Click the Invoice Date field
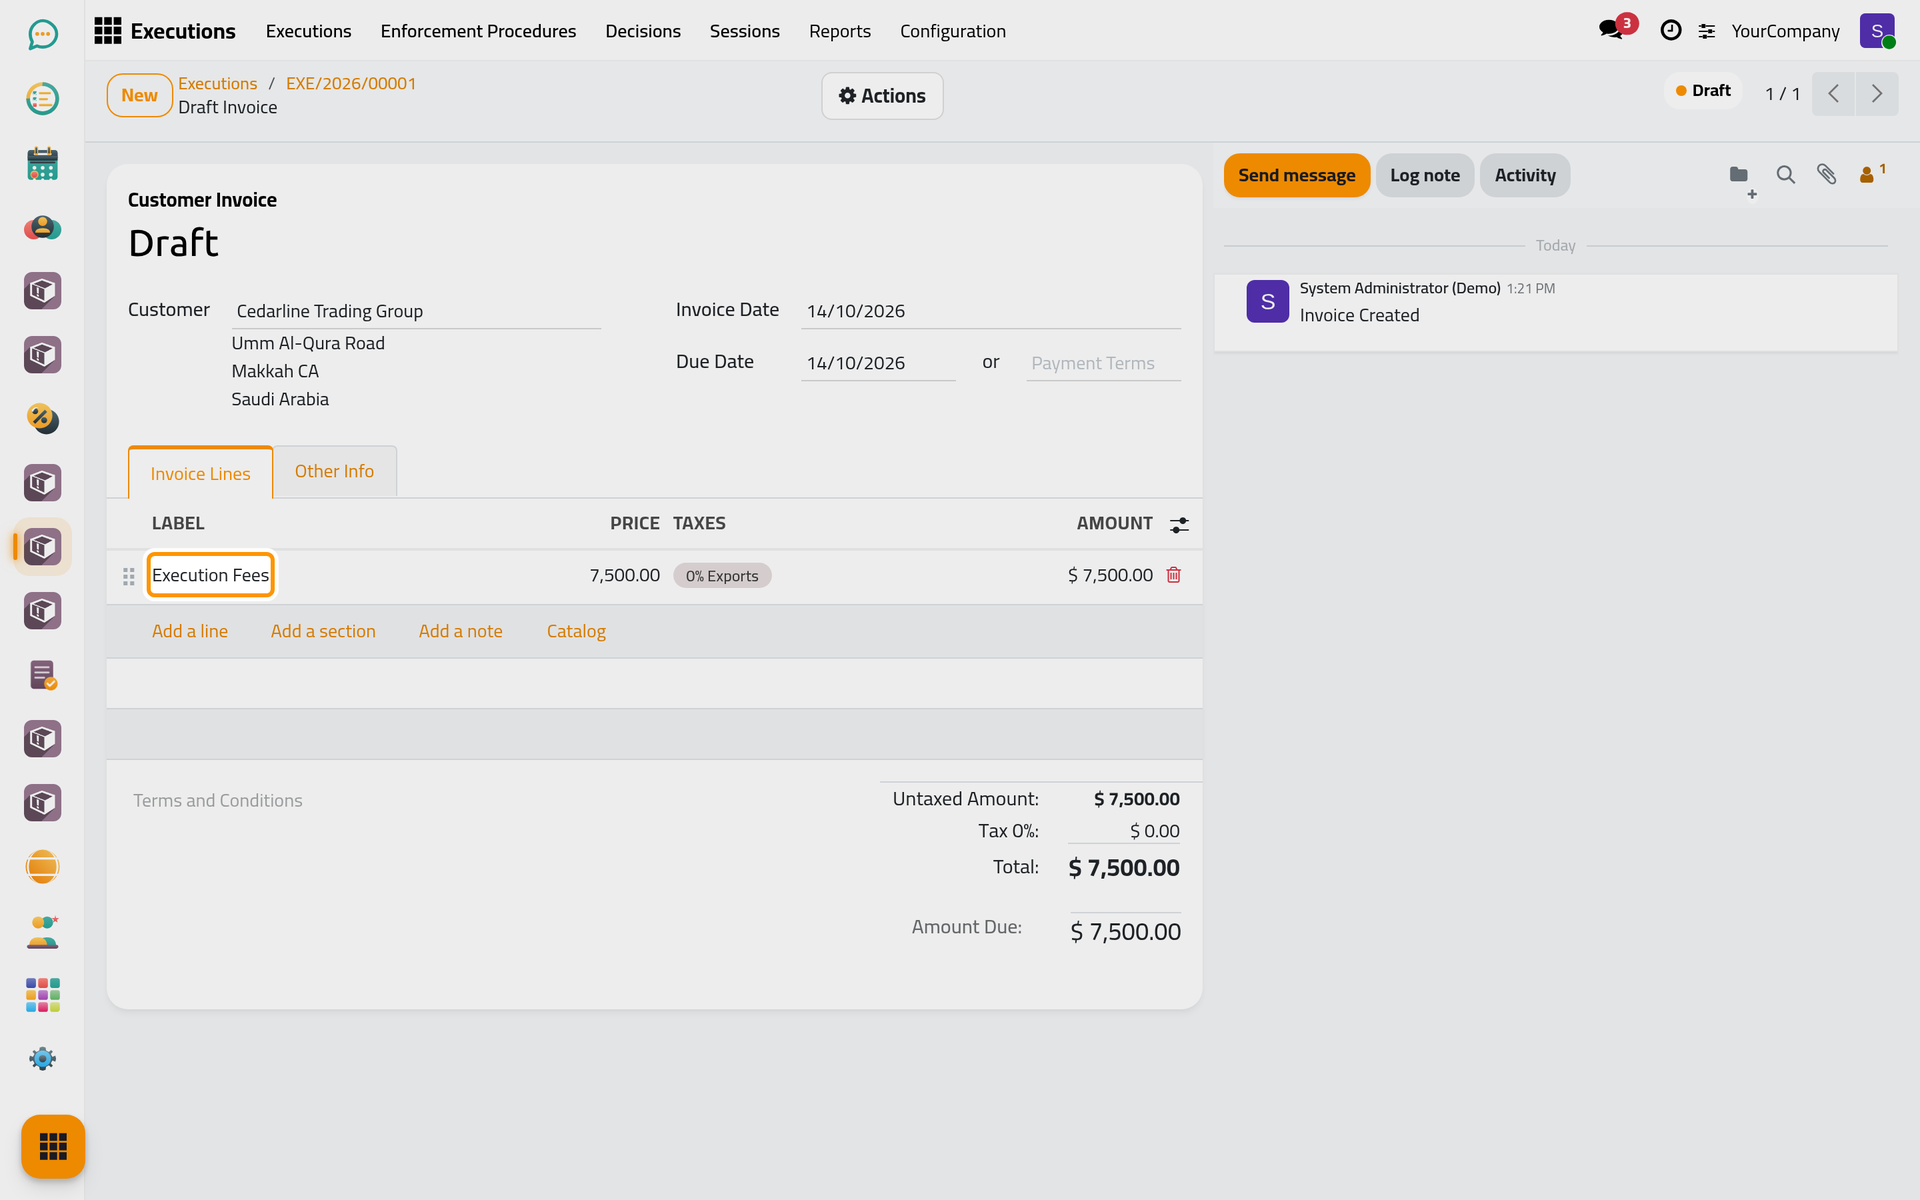 coord(990,311)
